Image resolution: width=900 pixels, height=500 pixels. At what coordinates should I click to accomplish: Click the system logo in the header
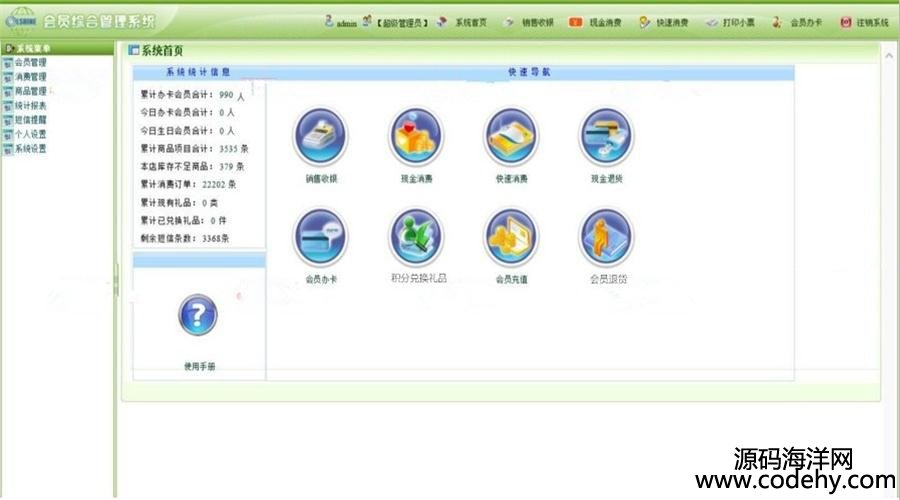[21, 19]
